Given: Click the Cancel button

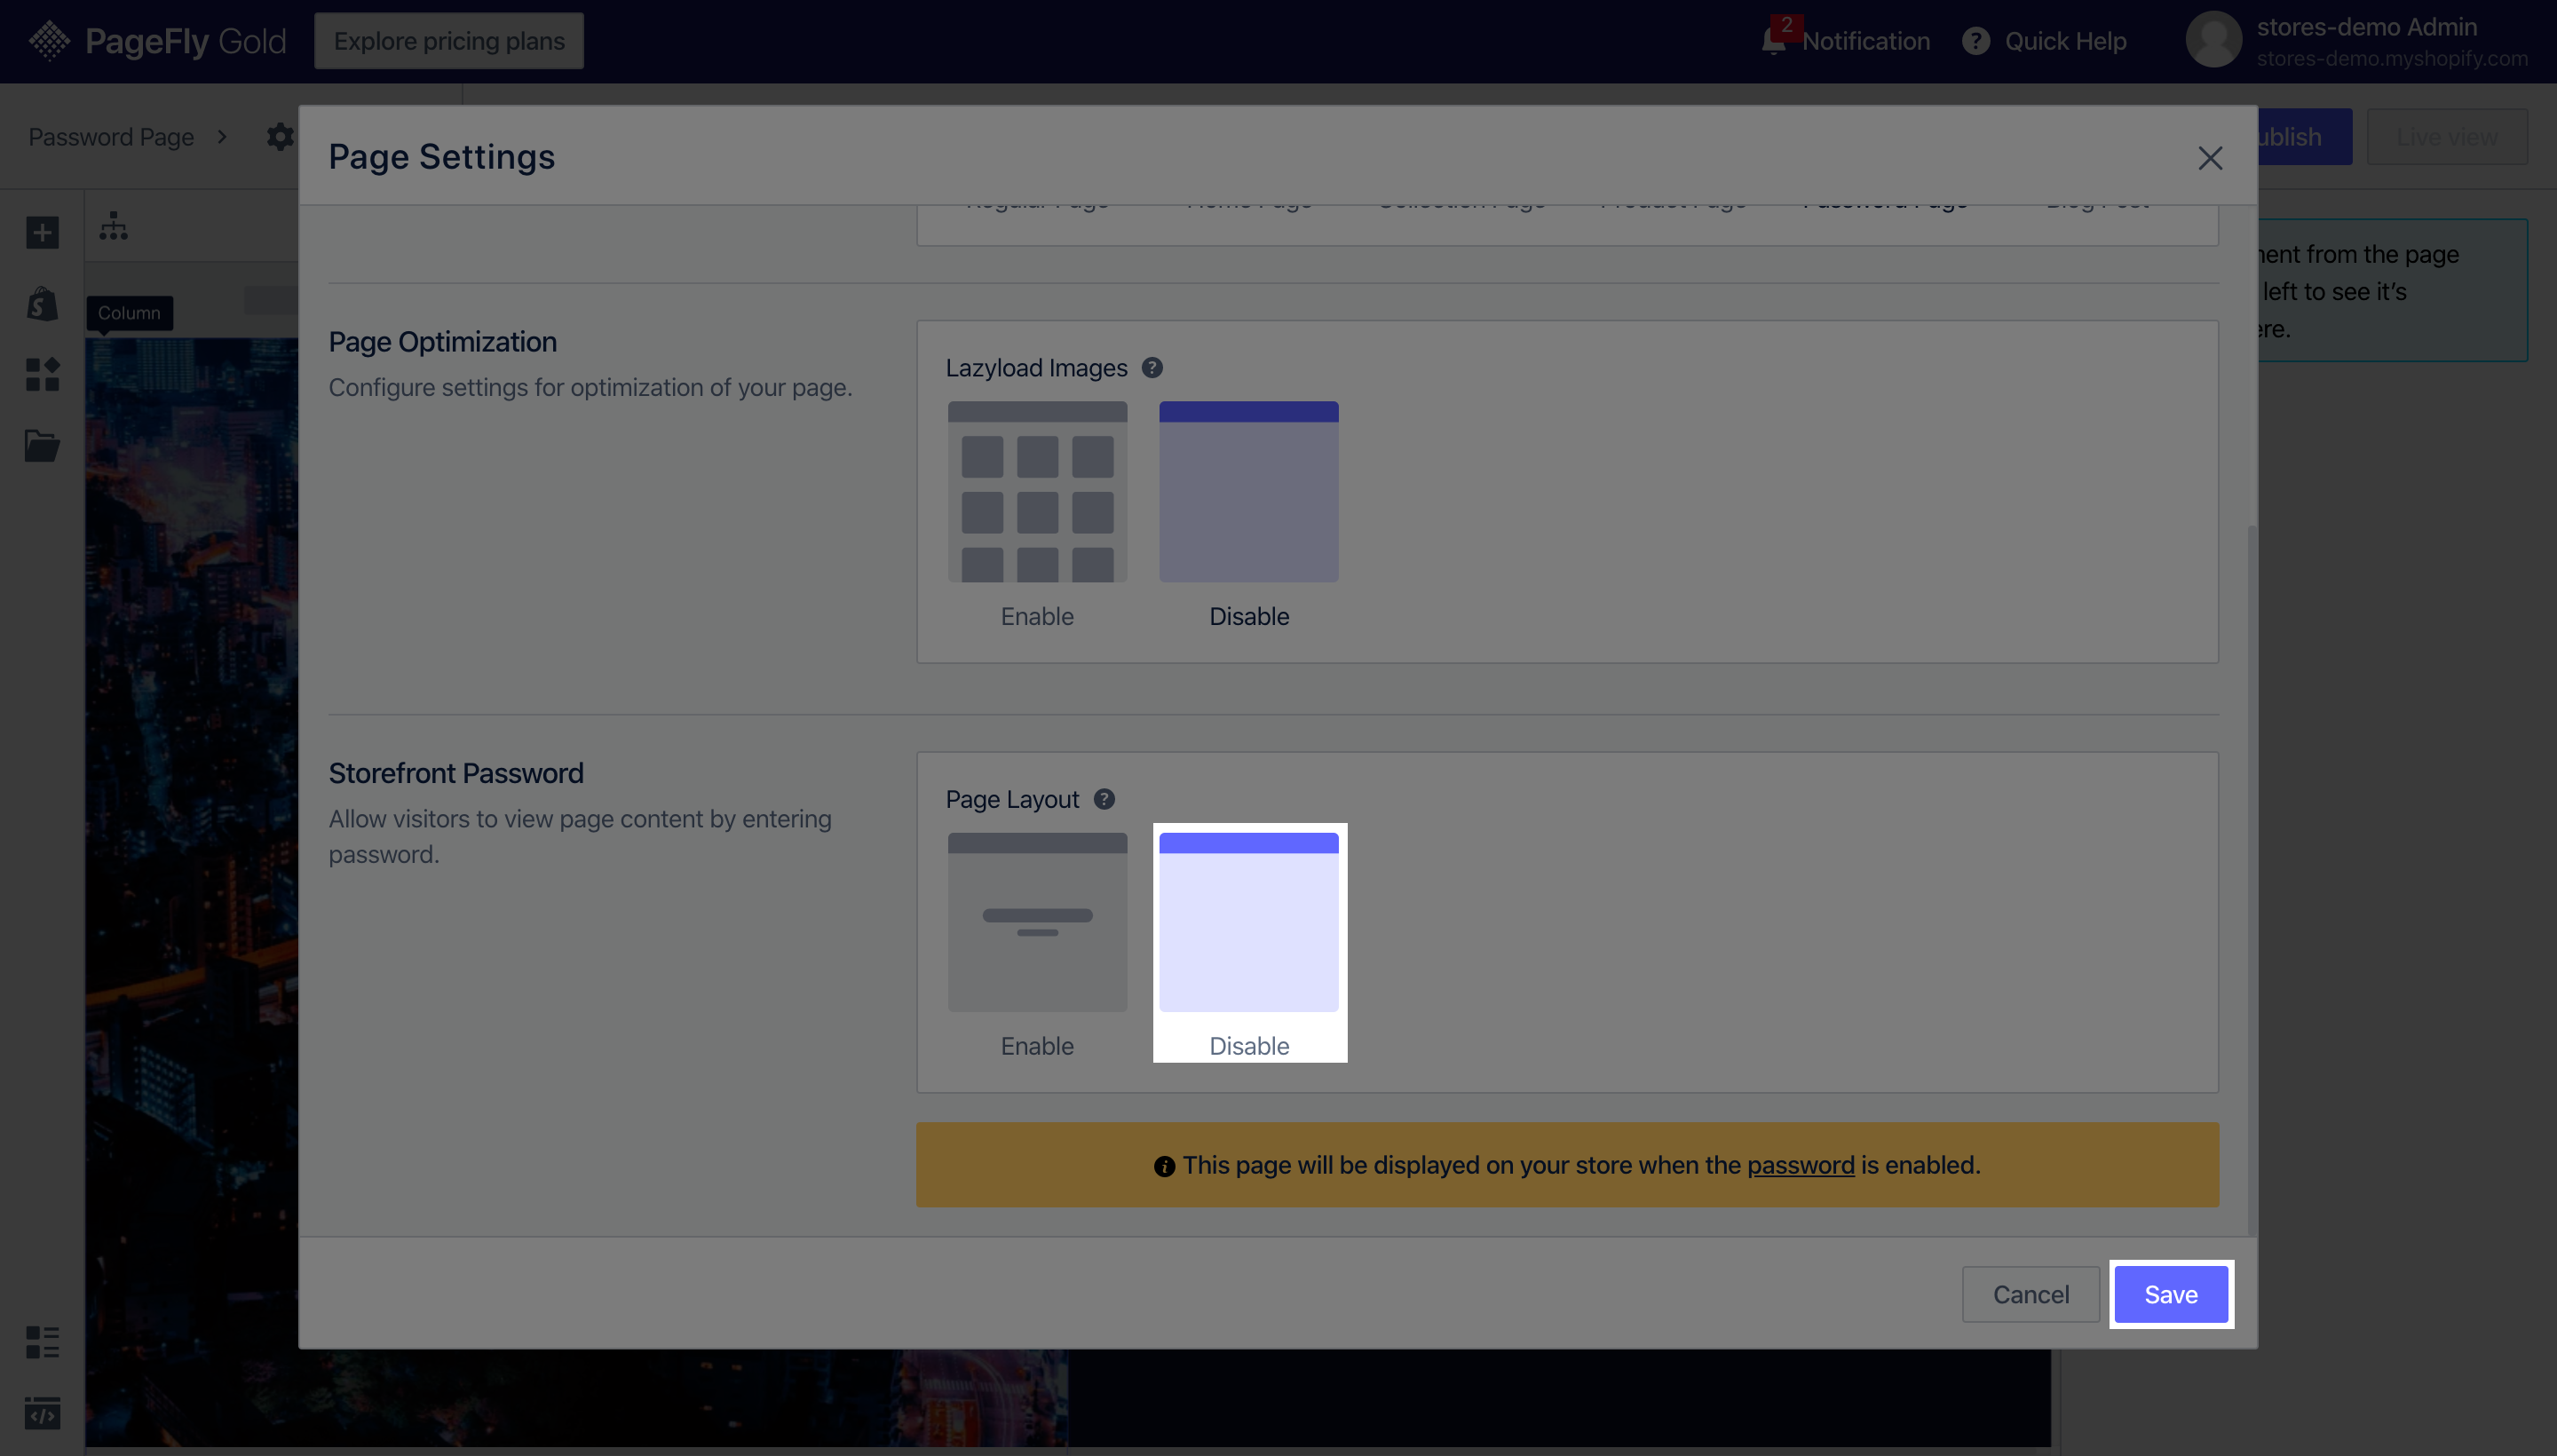Looking at the screenshot, I should (x=2030, y=1294).
